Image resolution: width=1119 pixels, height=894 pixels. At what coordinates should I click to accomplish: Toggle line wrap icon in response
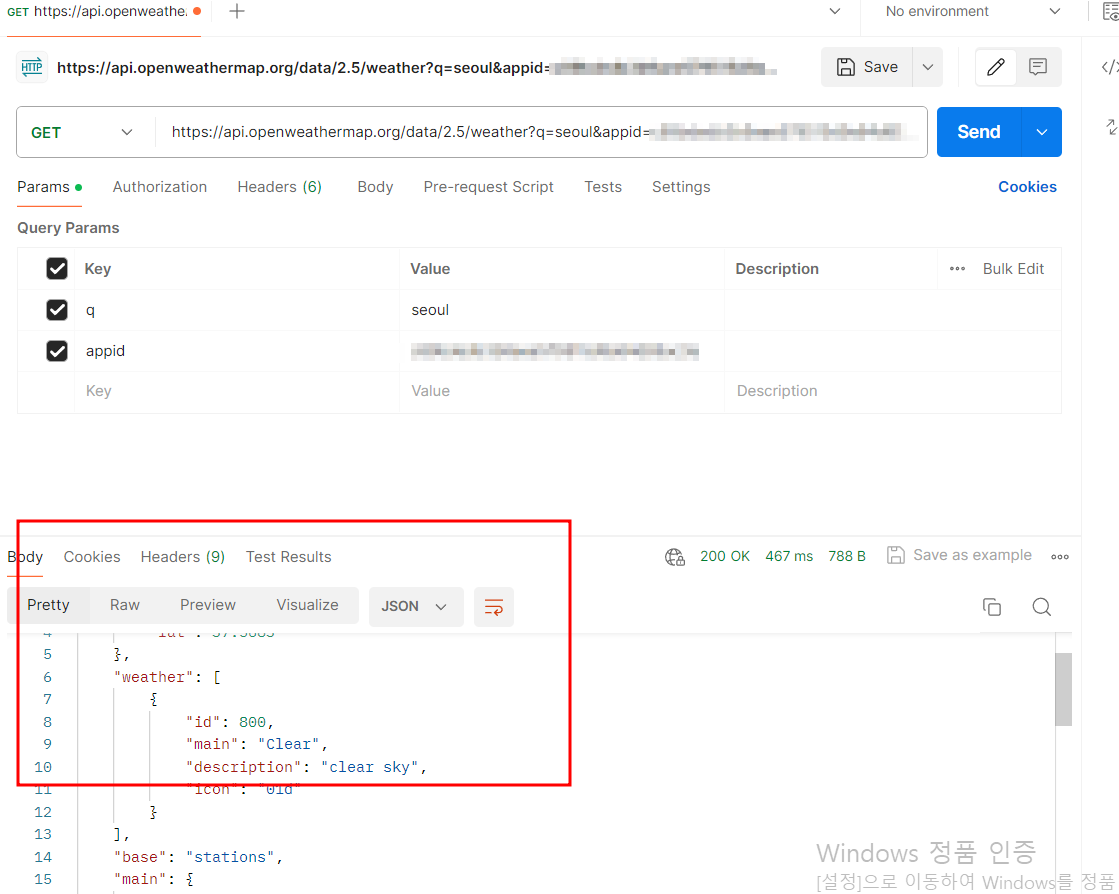point(494,606)
